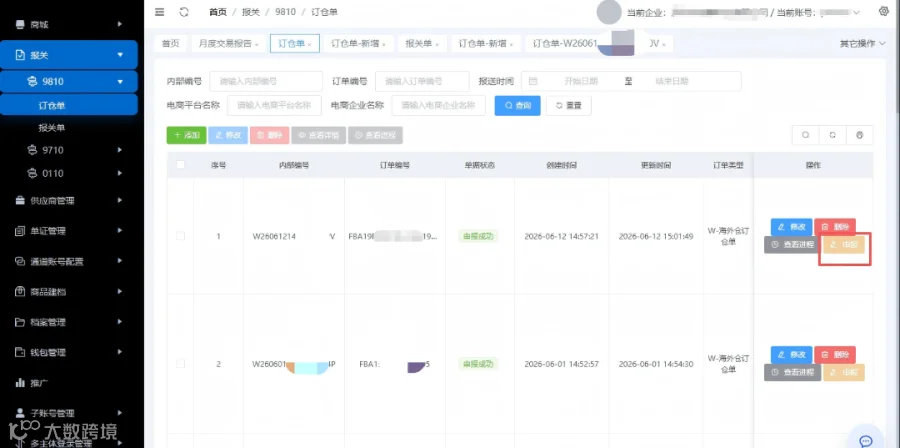Click the blue 查询 search button
The image size is (900, 448).
click(518, 106)
